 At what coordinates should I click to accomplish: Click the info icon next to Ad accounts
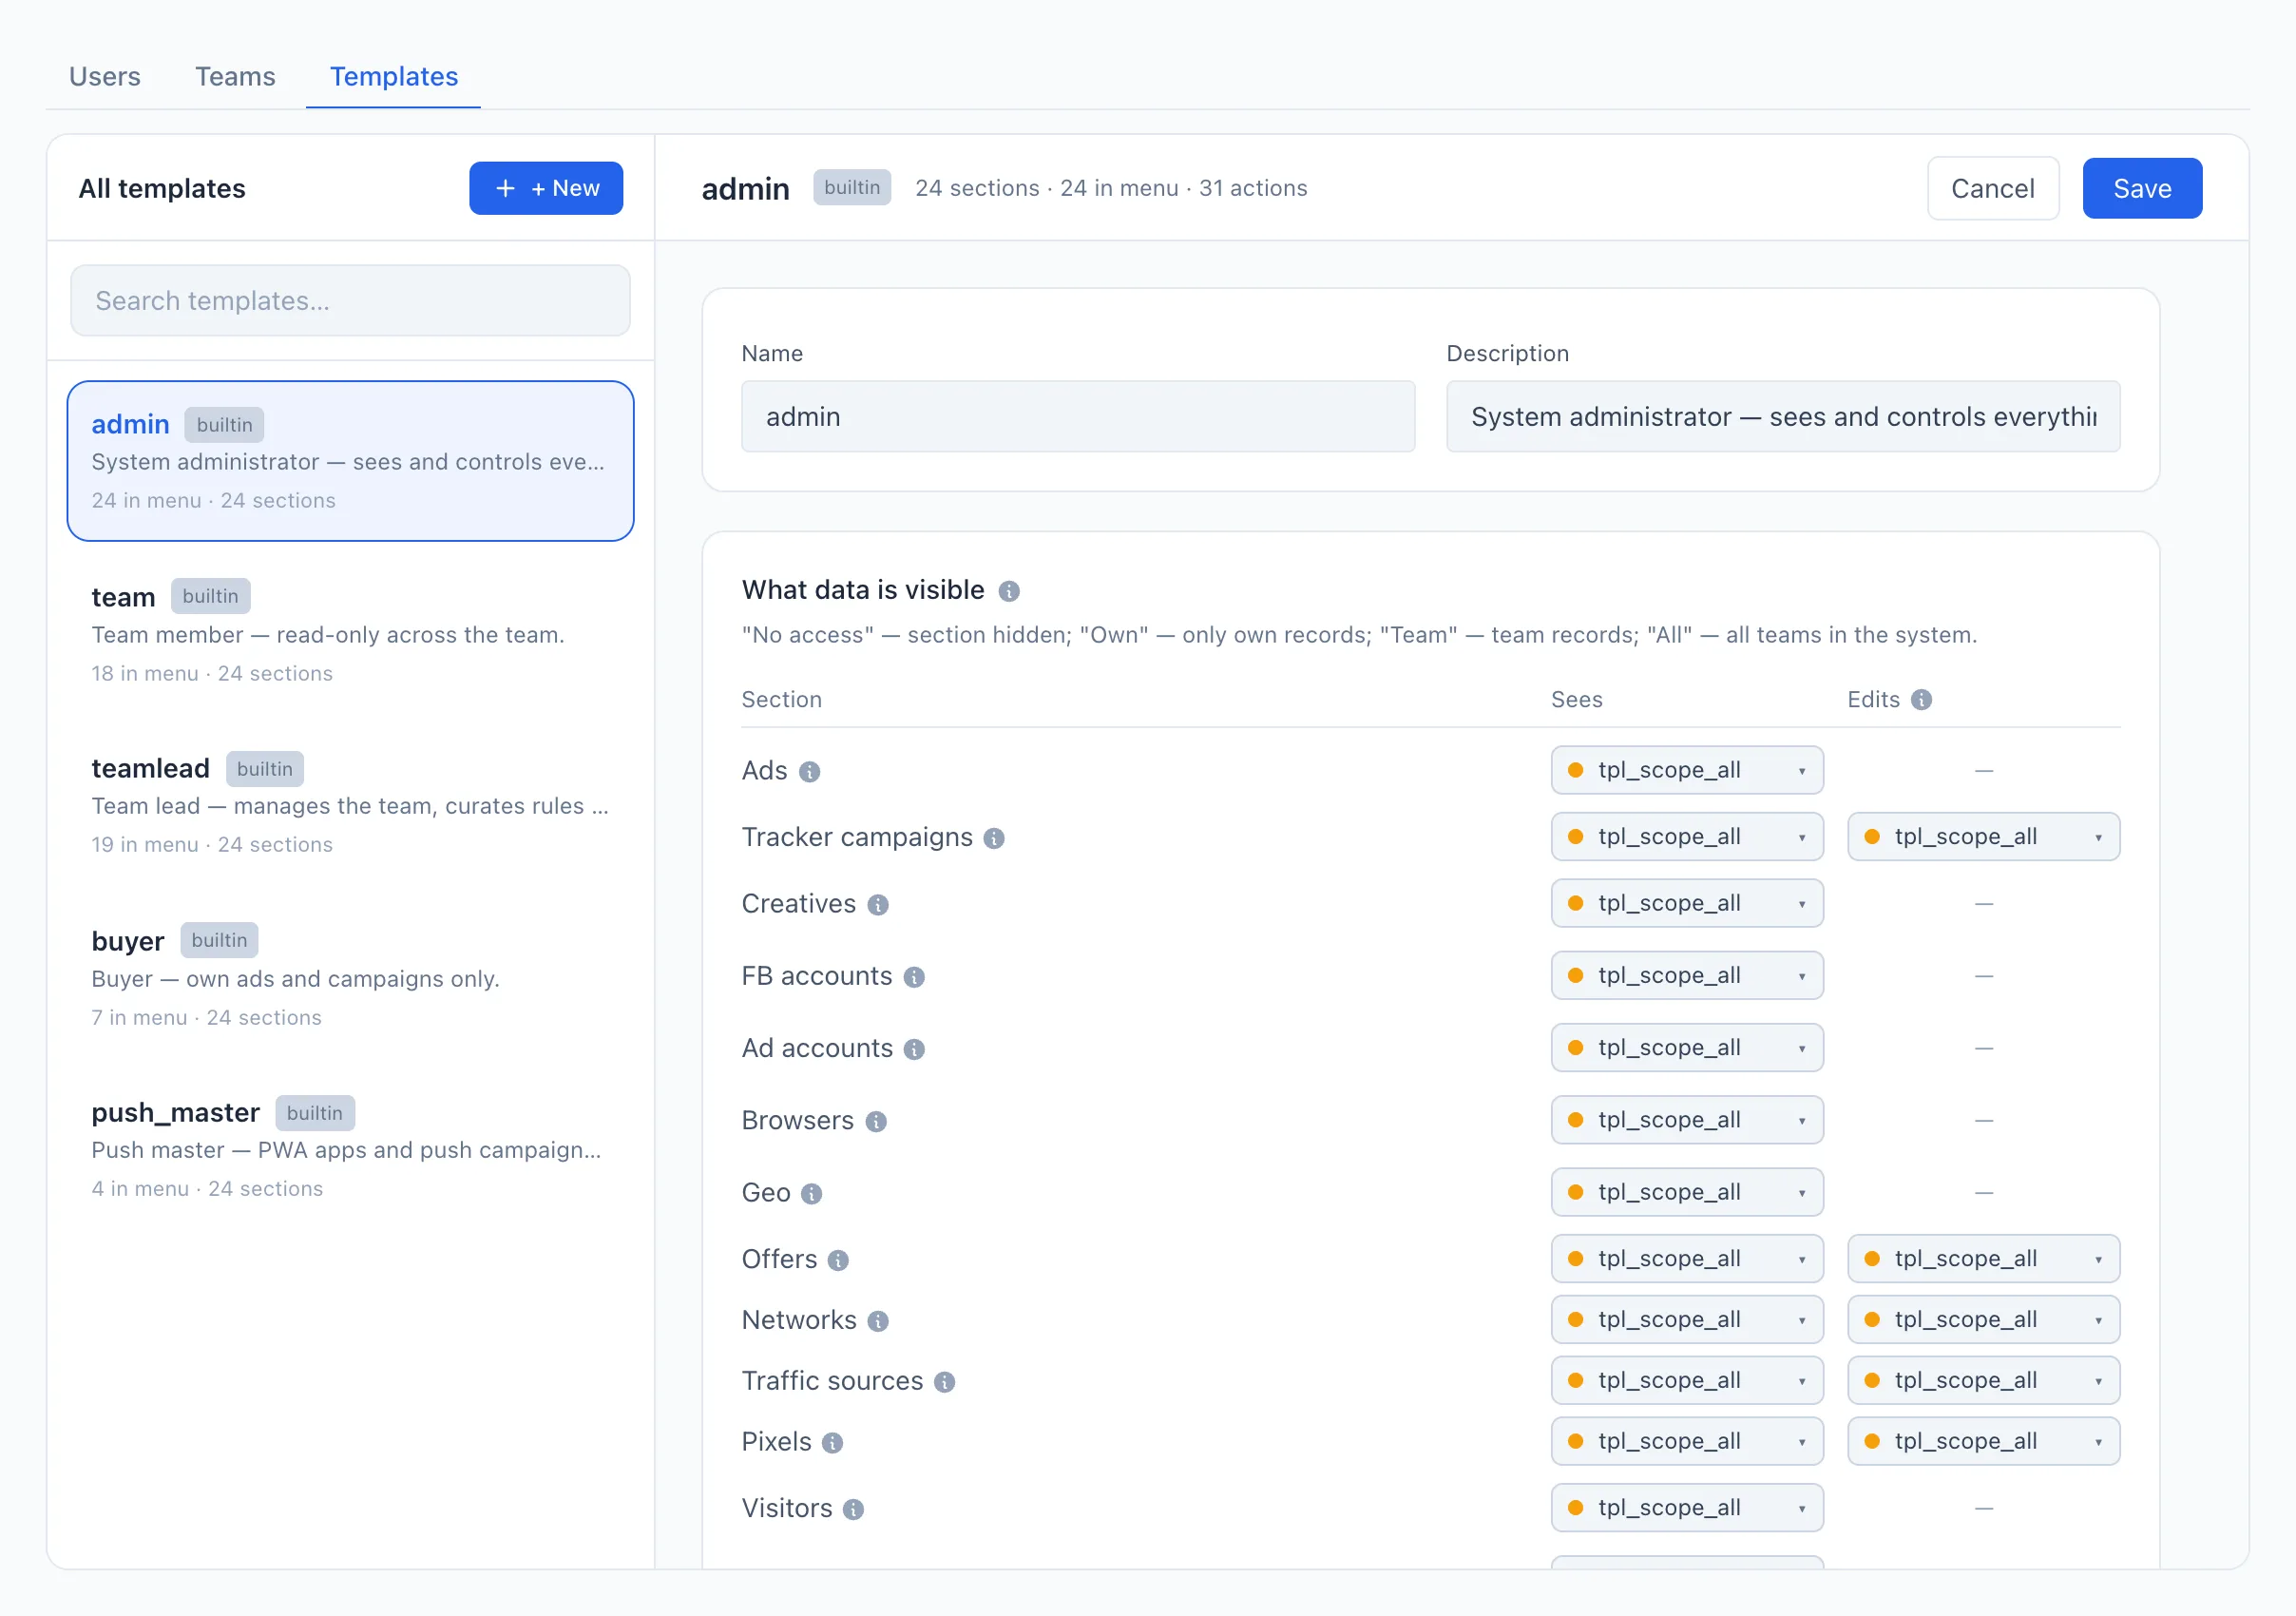[914, 1049]
